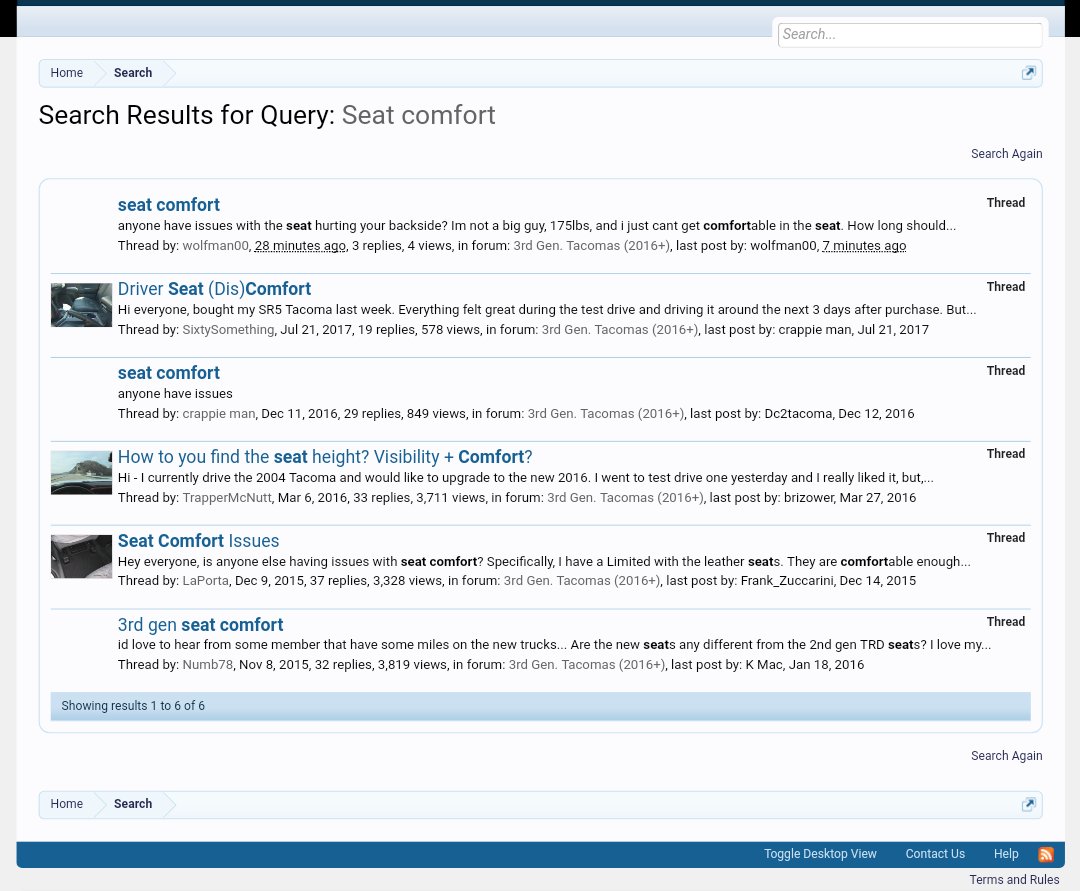1080x891 pixels.
Task: Open the 3rd gen seat comfort thread
Action: tap(200, 625)
